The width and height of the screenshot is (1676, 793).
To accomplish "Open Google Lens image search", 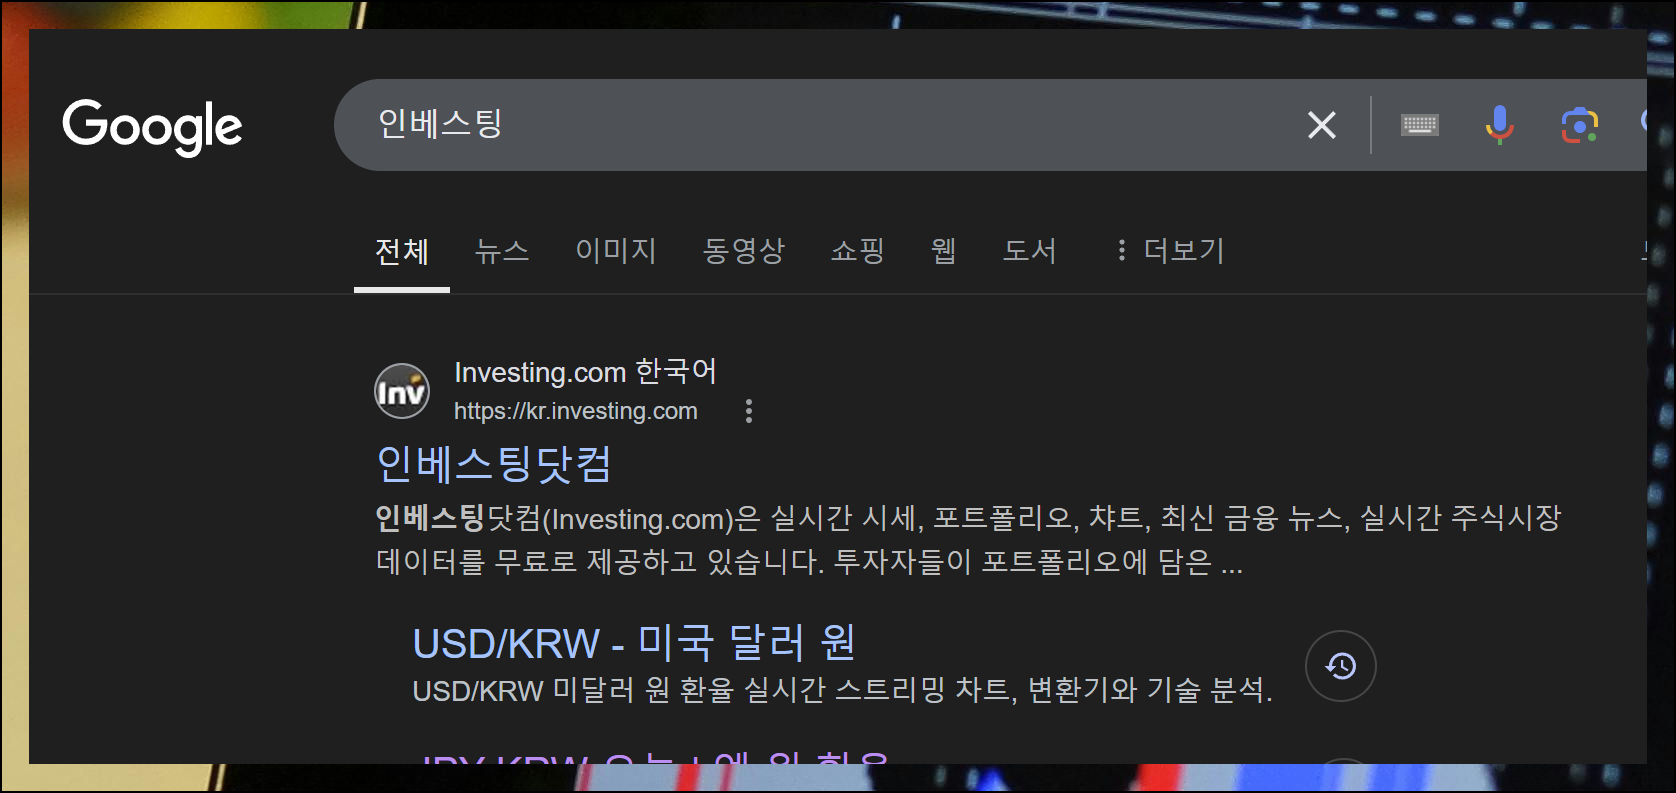I will coord(1580,125).
